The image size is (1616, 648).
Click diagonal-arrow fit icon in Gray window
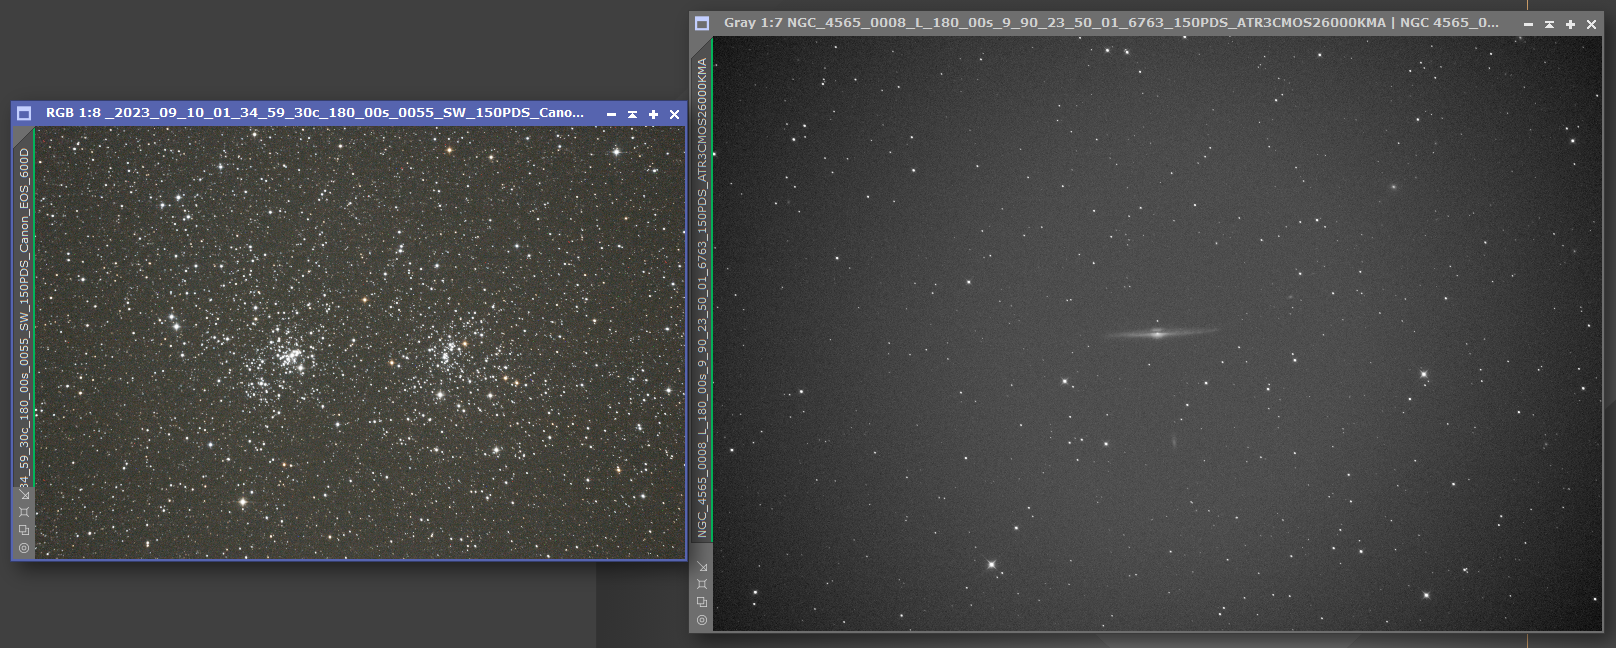[x=702, y=566]
